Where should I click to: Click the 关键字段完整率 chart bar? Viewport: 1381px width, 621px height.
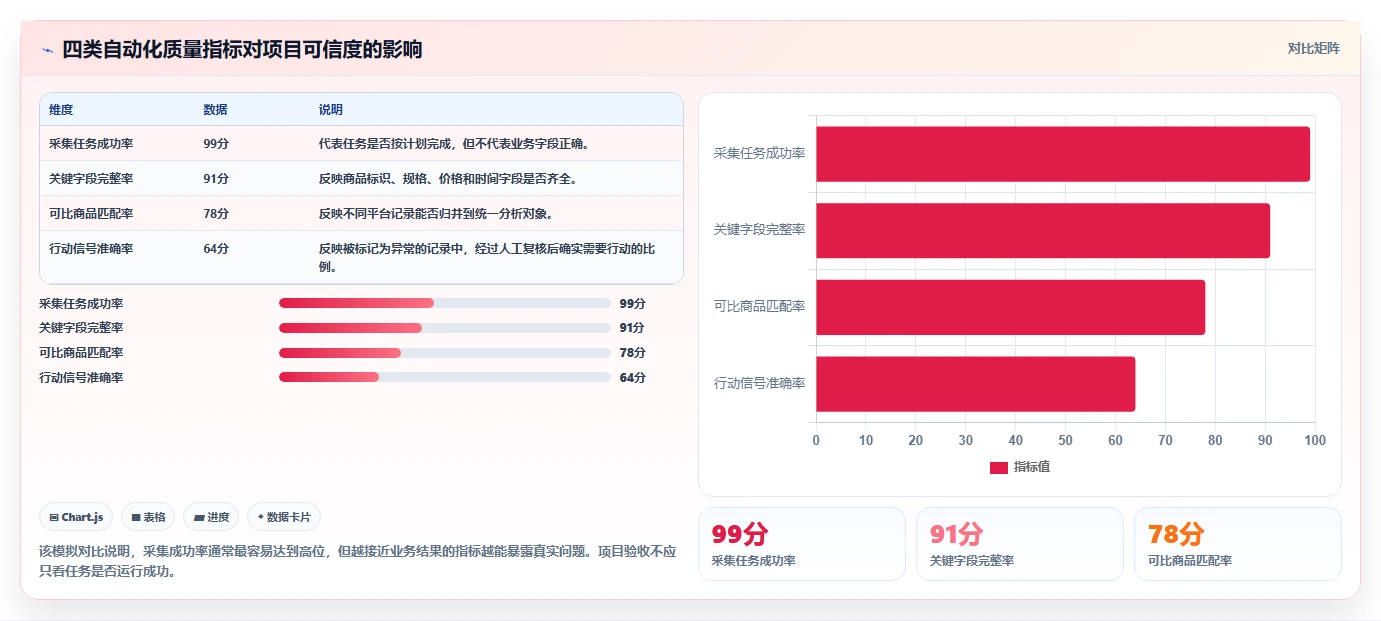(1043, 230)
